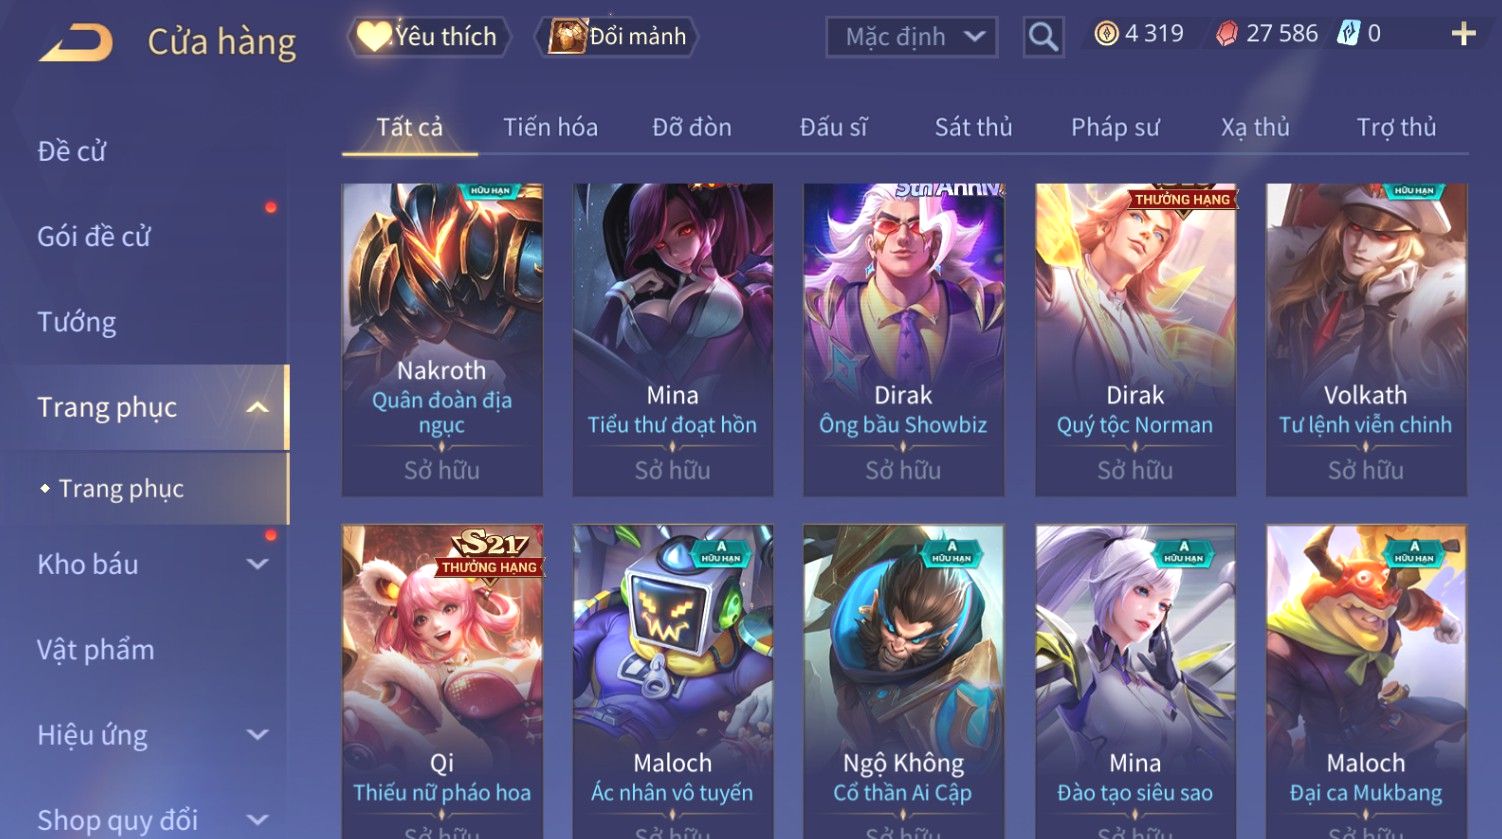The width and height of the screenshot is (1502, 839).
Task: Open Yêu thích heart favorites
Action: point(428,37)
